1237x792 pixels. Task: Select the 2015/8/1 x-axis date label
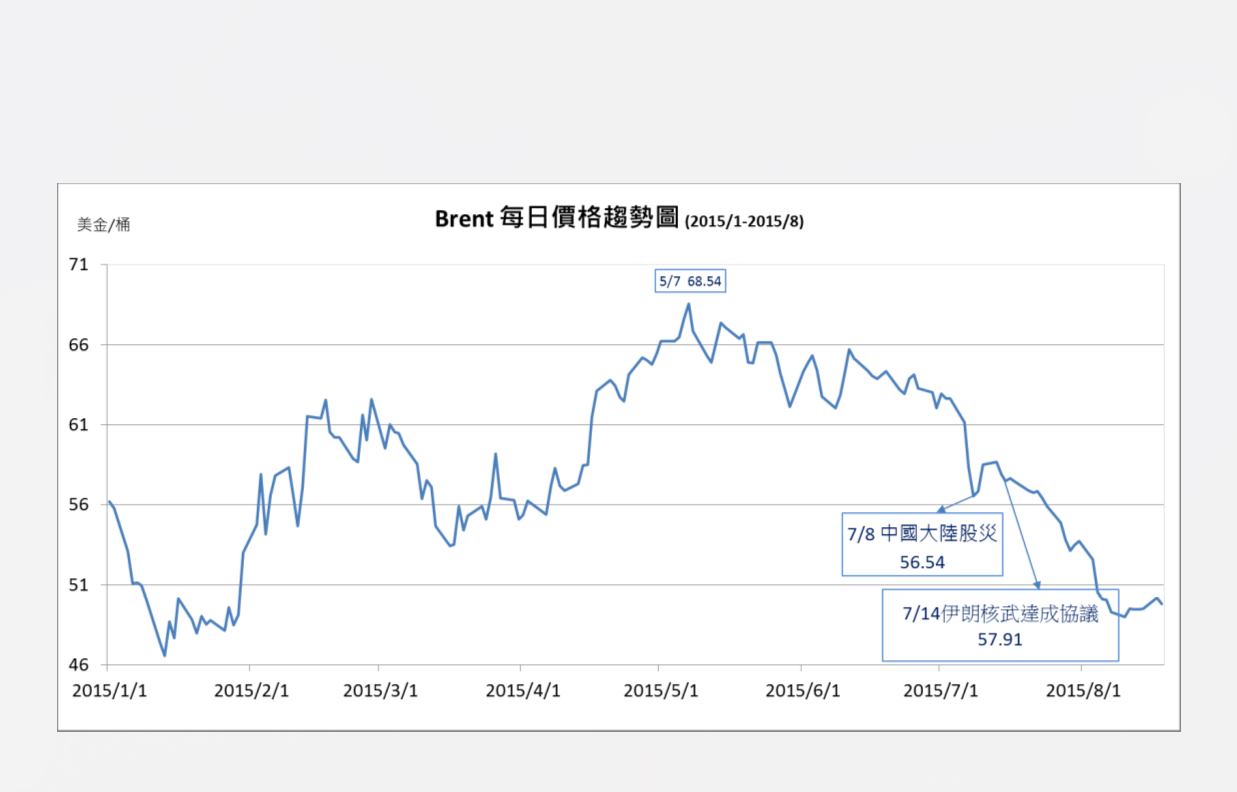click(x=1083, y=691)
